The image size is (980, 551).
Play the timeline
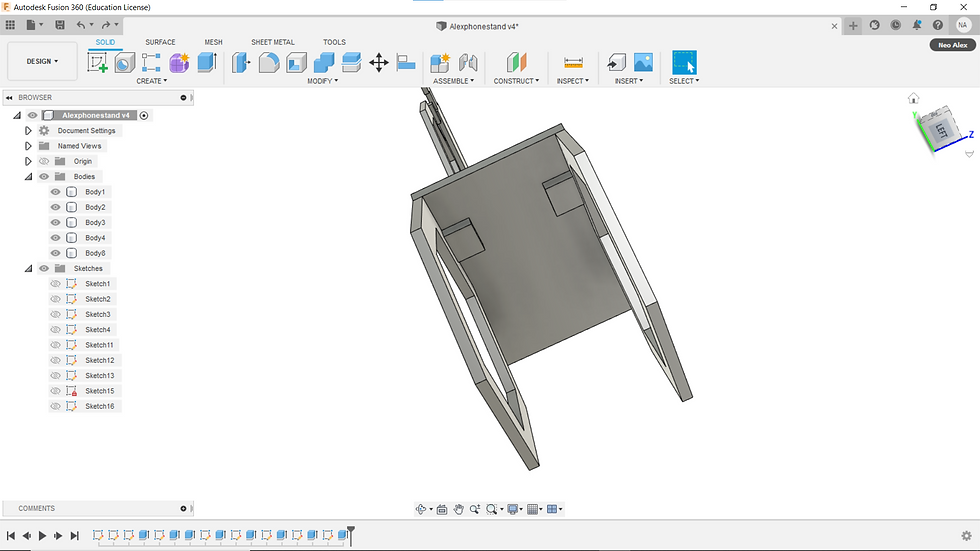pyautogui.click(x=42, y=535)
